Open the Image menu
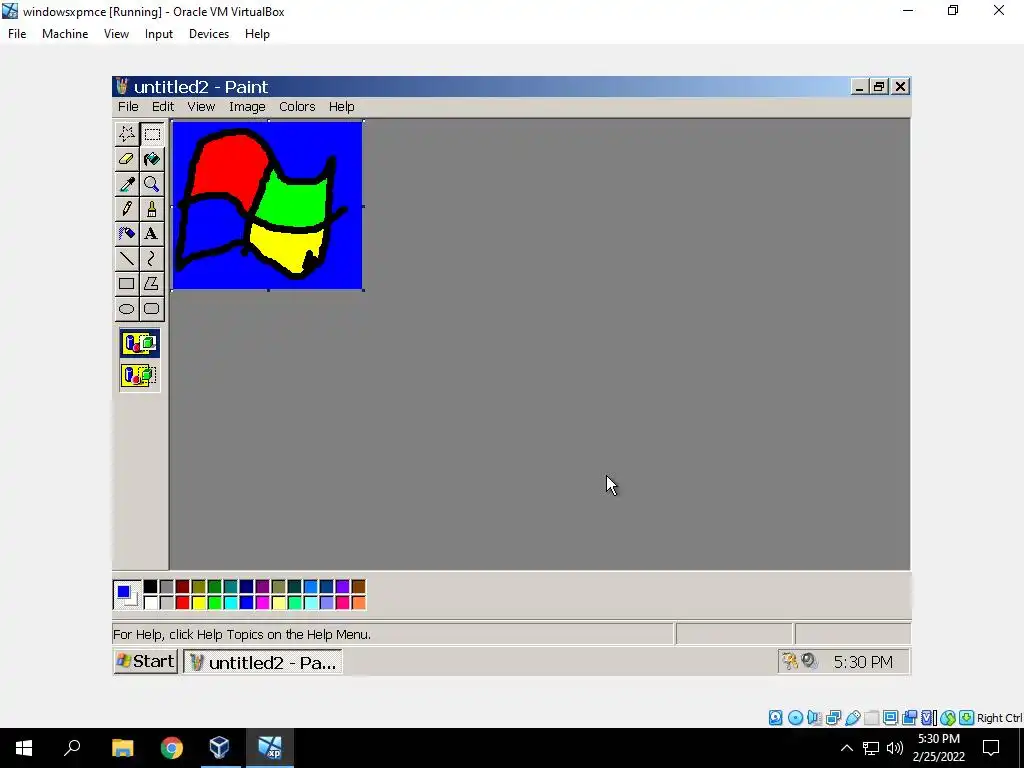 [x=247, y=106]
